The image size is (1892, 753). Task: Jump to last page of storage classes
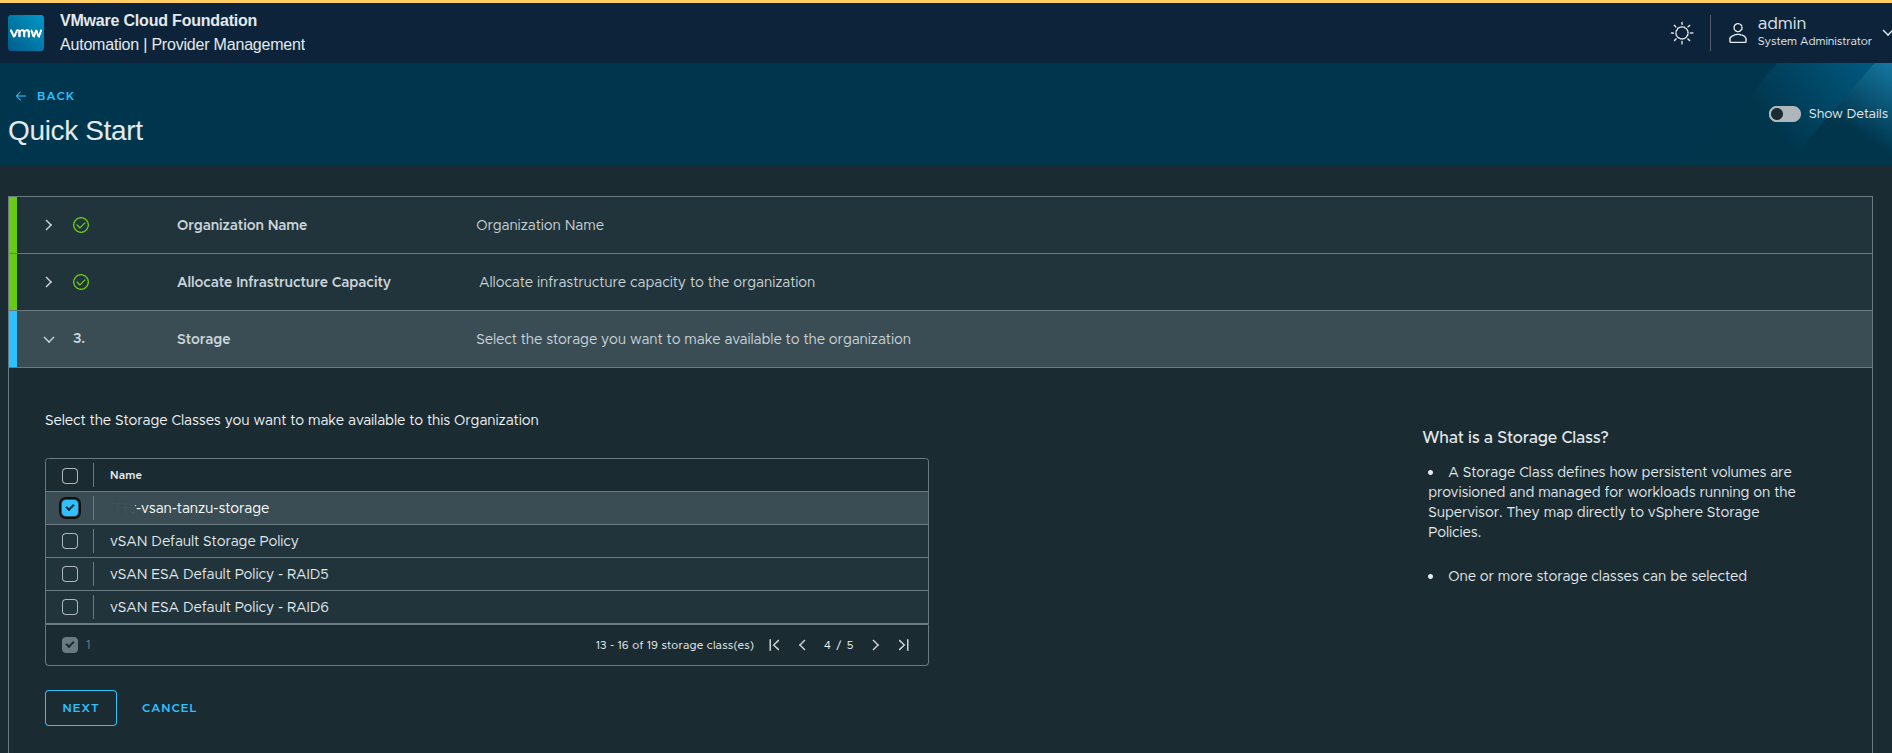click(904, 645)
